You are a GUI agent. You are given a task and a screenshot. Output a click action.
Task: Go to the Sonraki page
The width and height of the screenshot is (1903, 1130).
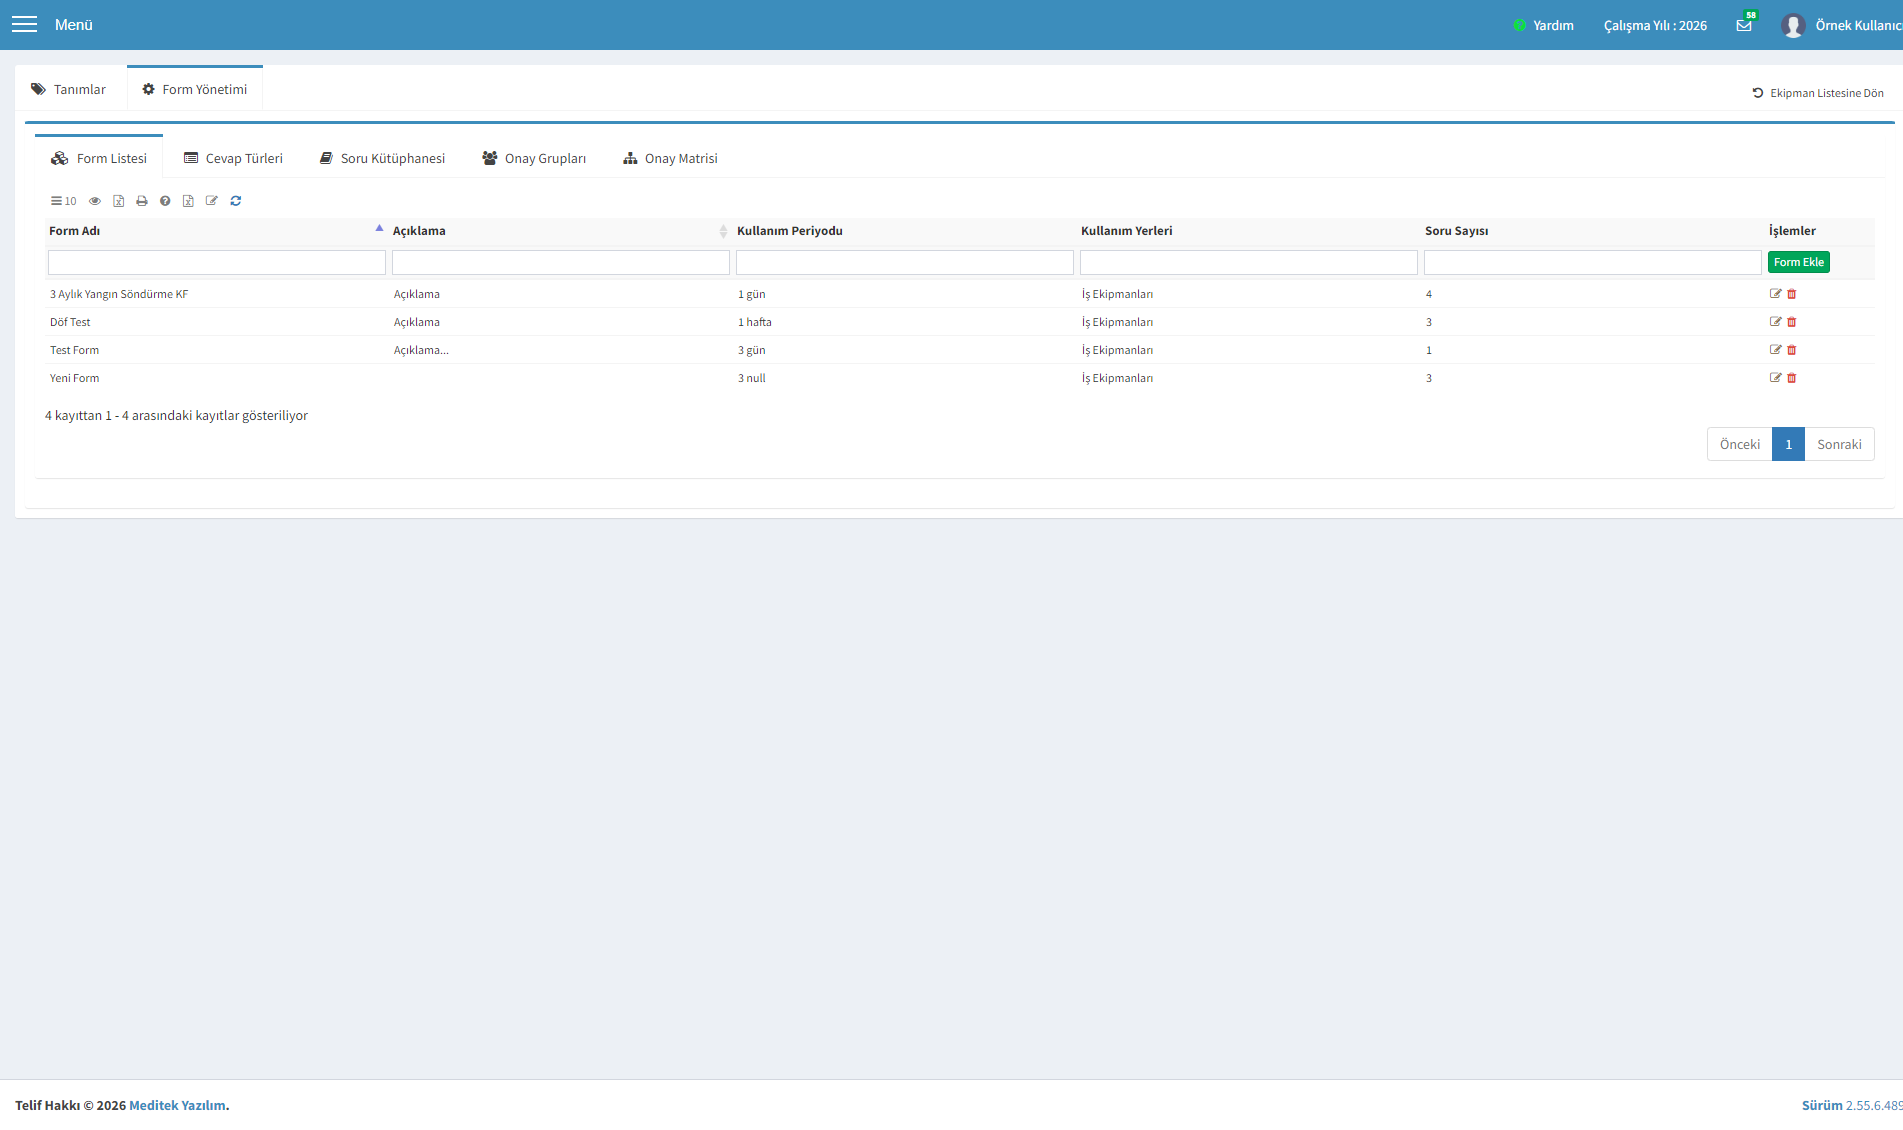click(1839, 444)
